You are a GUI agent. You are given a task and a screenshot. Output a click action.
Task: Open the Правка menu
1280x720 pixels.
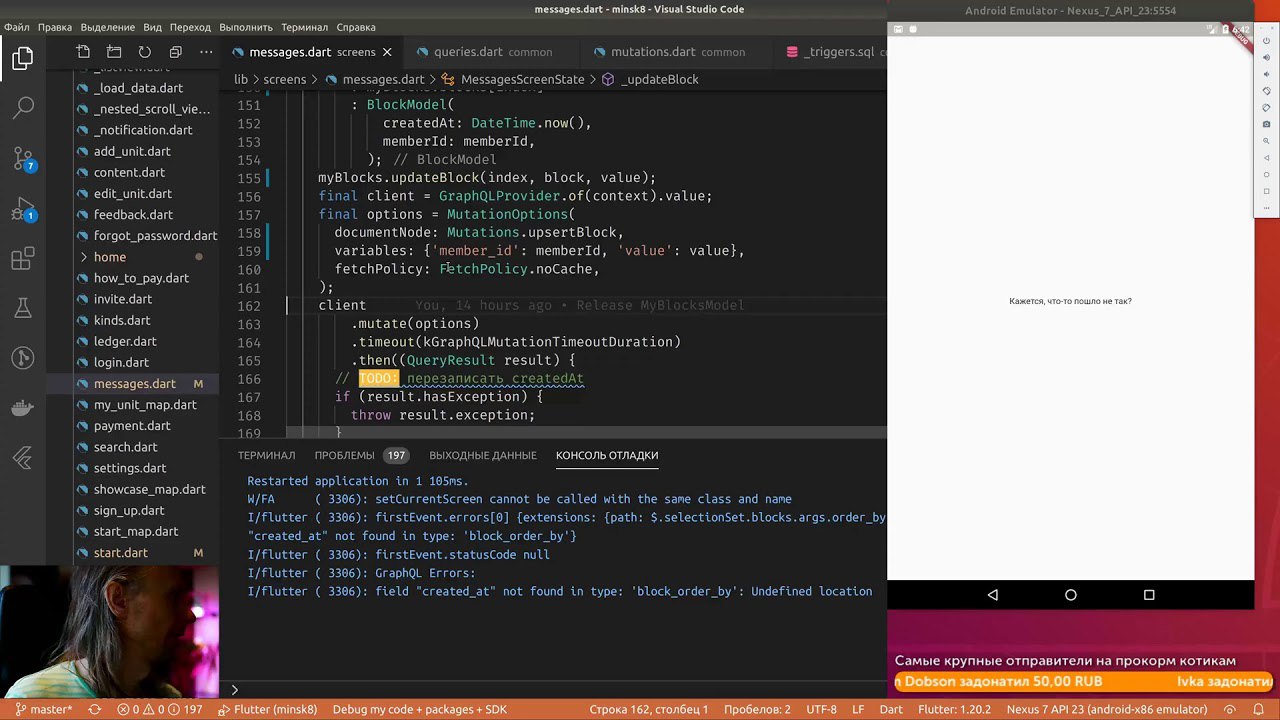tap(55, 27)
